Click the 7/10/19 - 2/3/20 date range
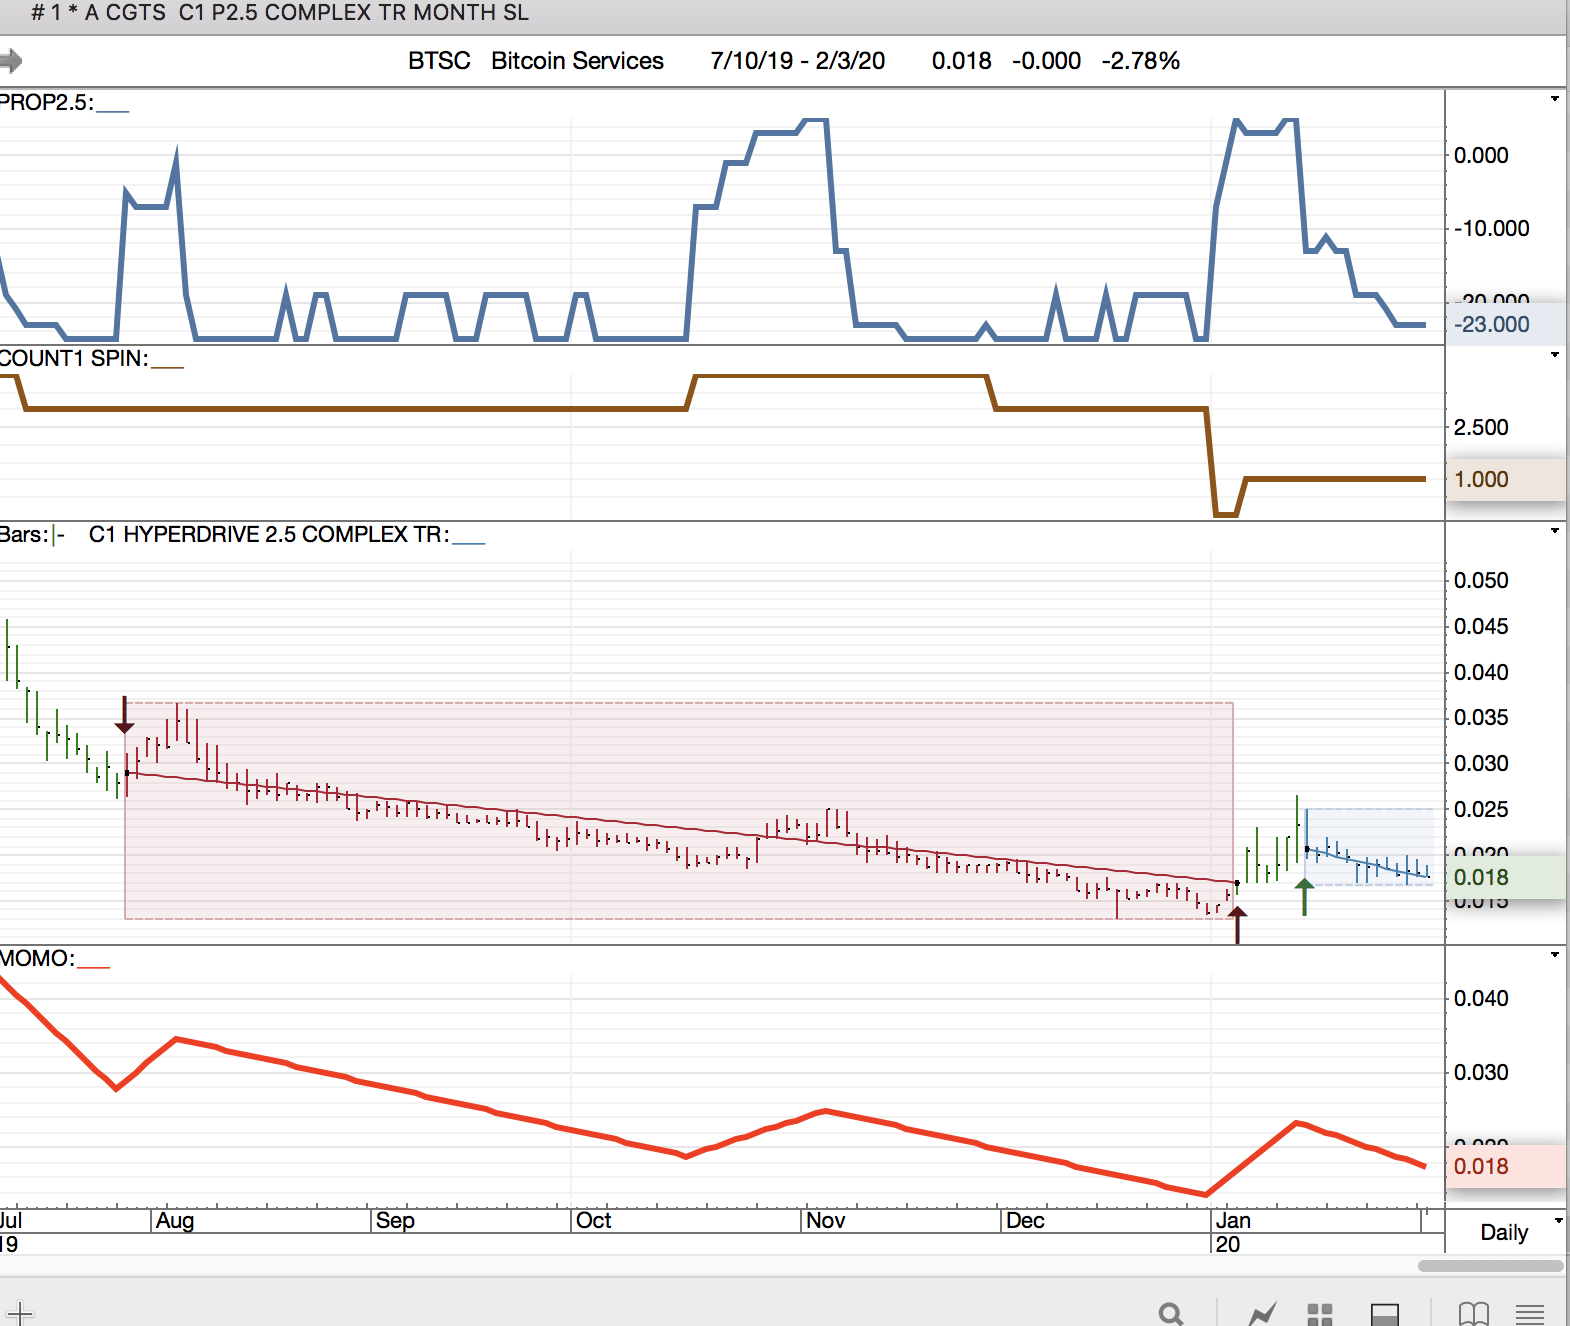The image size is (1570, 1326). (798, 61)
